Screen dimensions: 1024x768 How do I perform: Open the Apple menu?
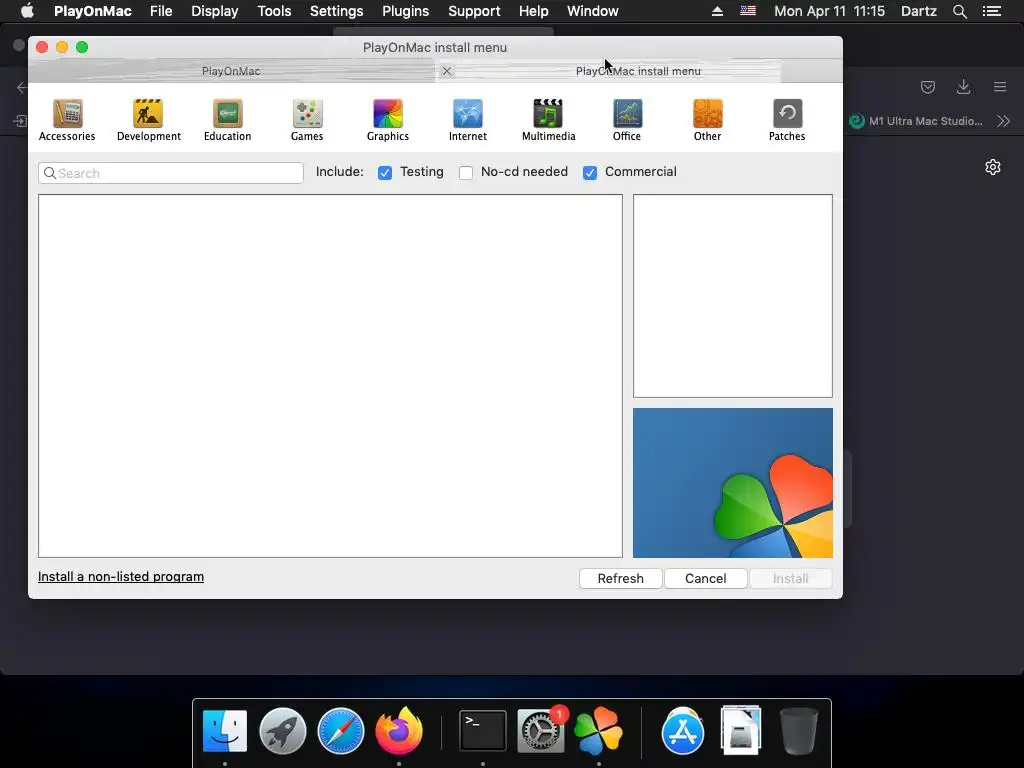pyautogui.click(x=27, y=11)
